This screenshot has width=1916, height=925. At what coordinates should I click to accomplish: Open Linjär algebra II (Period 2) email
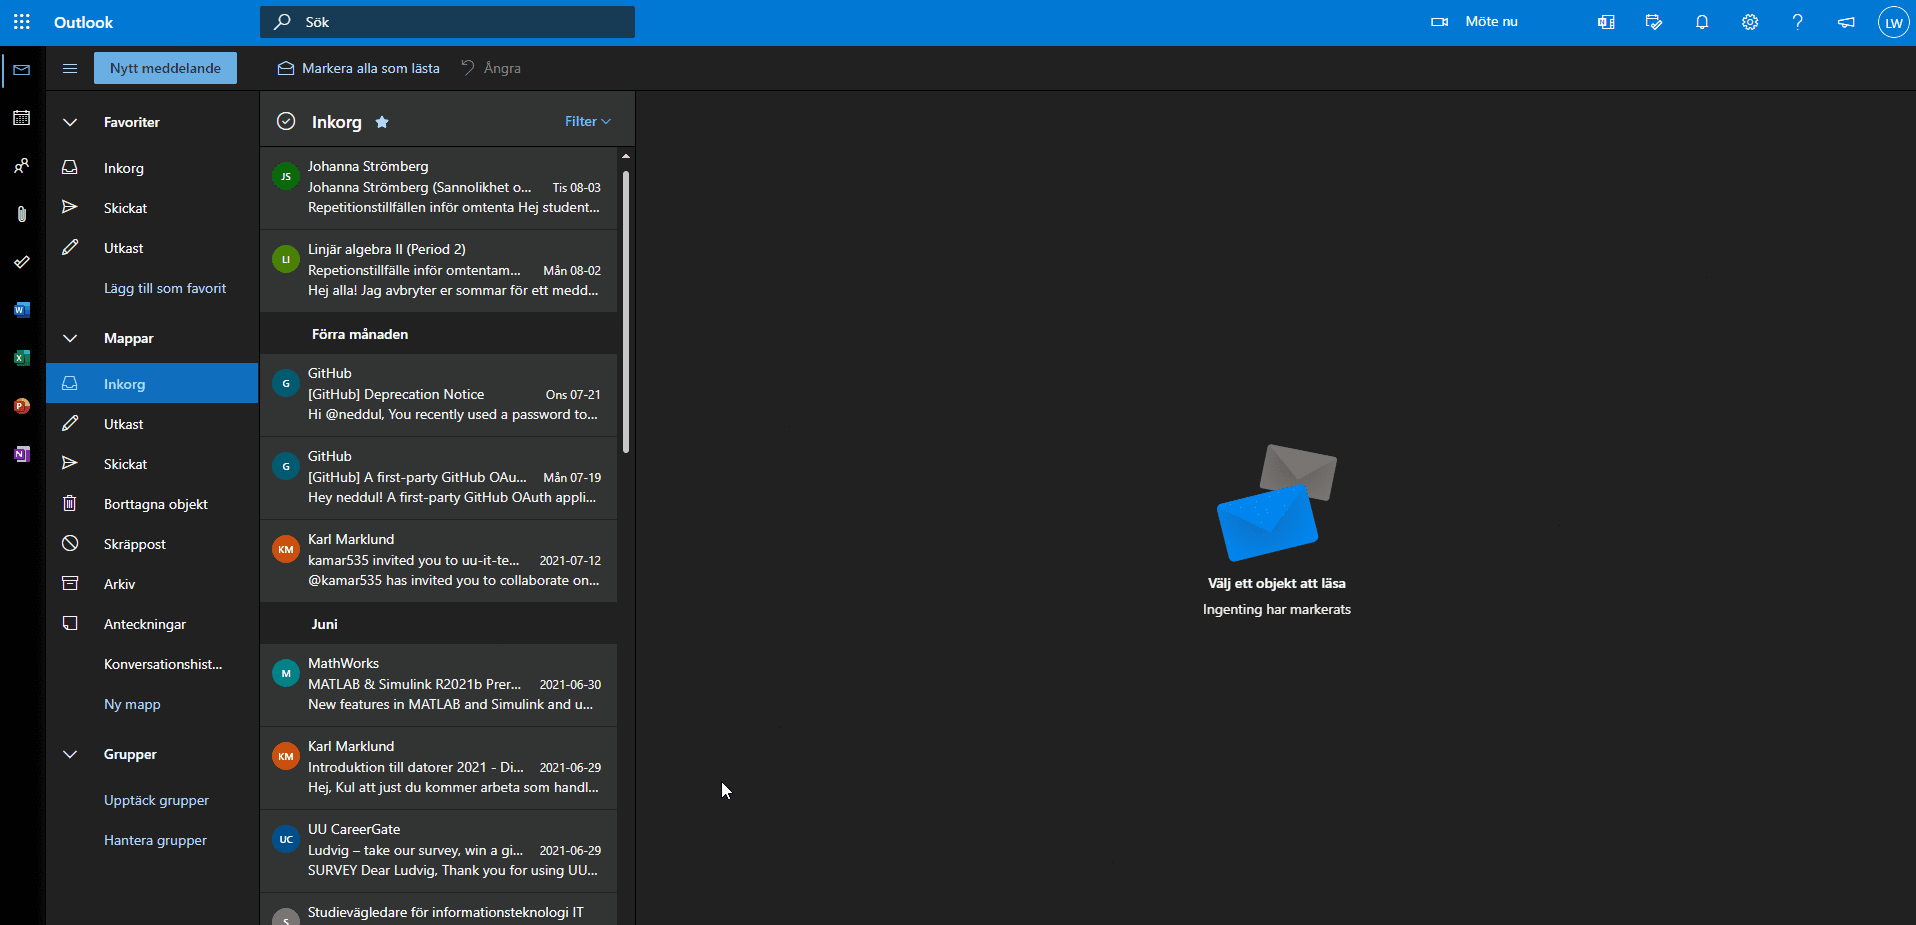[x=439, y=270]
